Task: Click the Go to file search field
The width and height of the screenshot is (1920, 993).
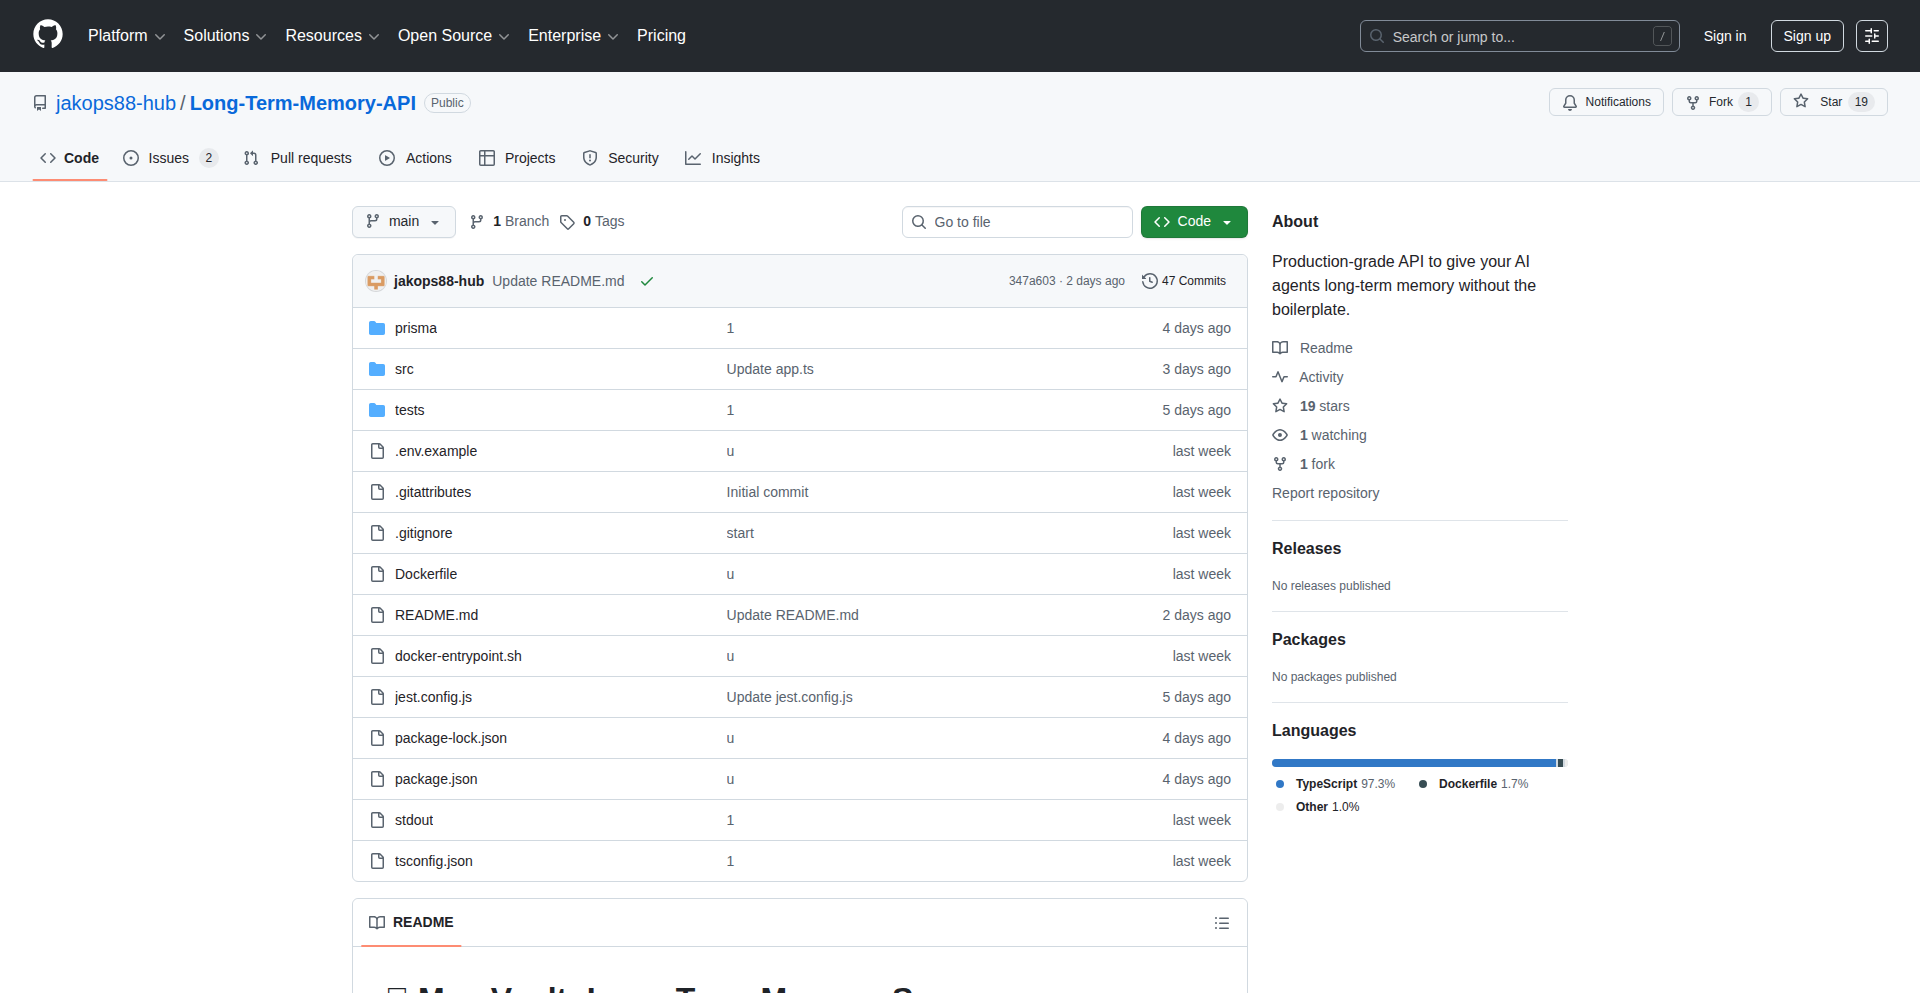Action: (1017, 221)
